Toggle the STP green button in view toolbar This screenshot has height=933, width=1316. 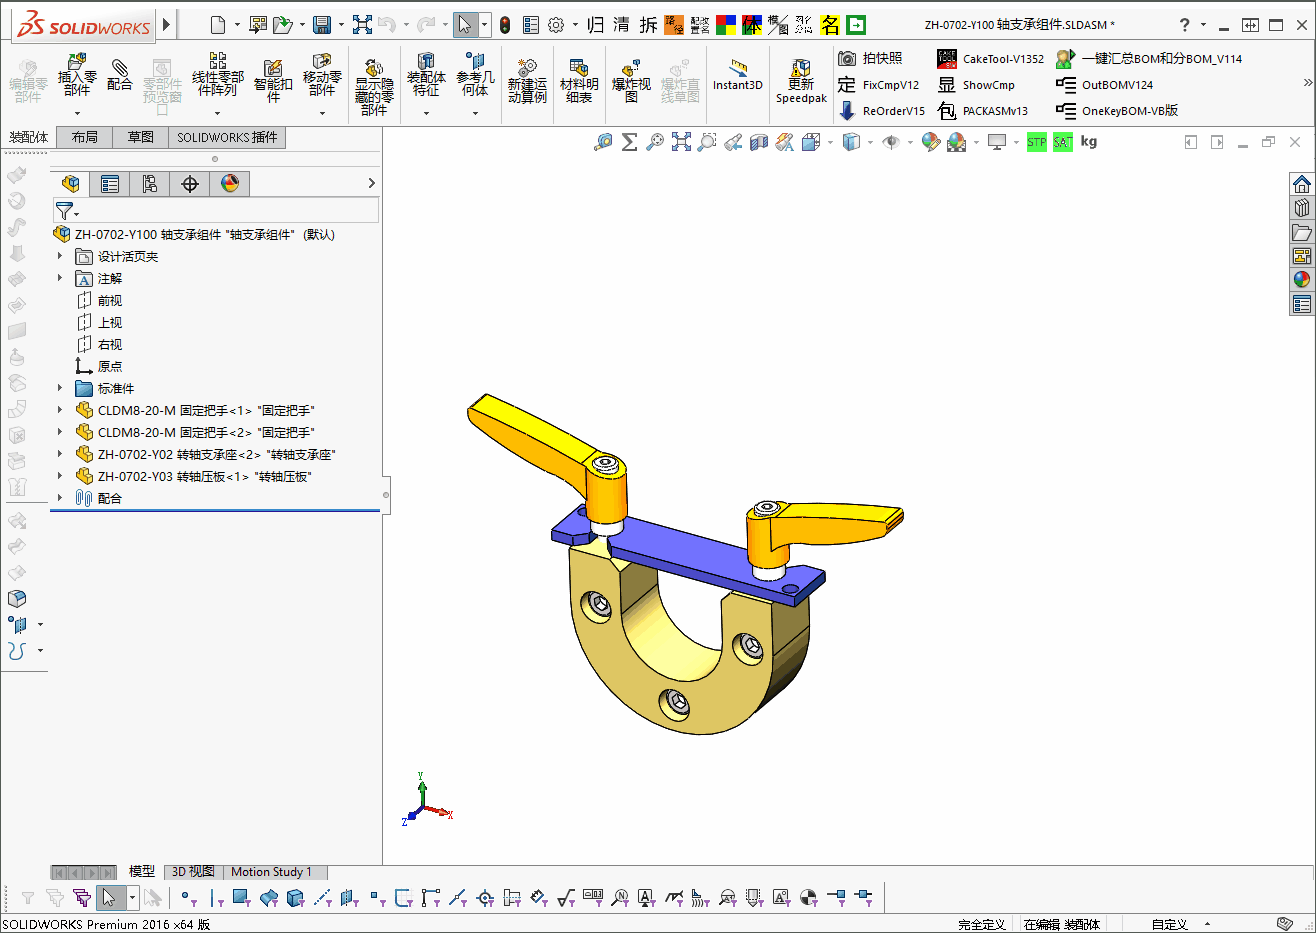1036,142
